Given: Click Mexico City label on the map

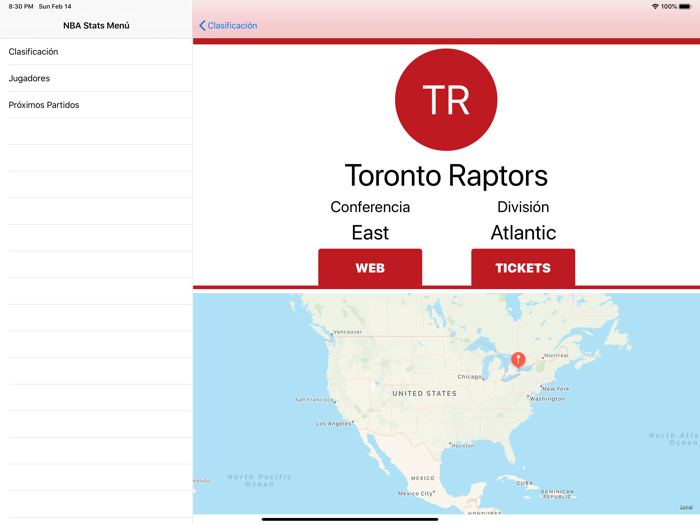Looking at the screenshot, I should (x=415, y=493).
